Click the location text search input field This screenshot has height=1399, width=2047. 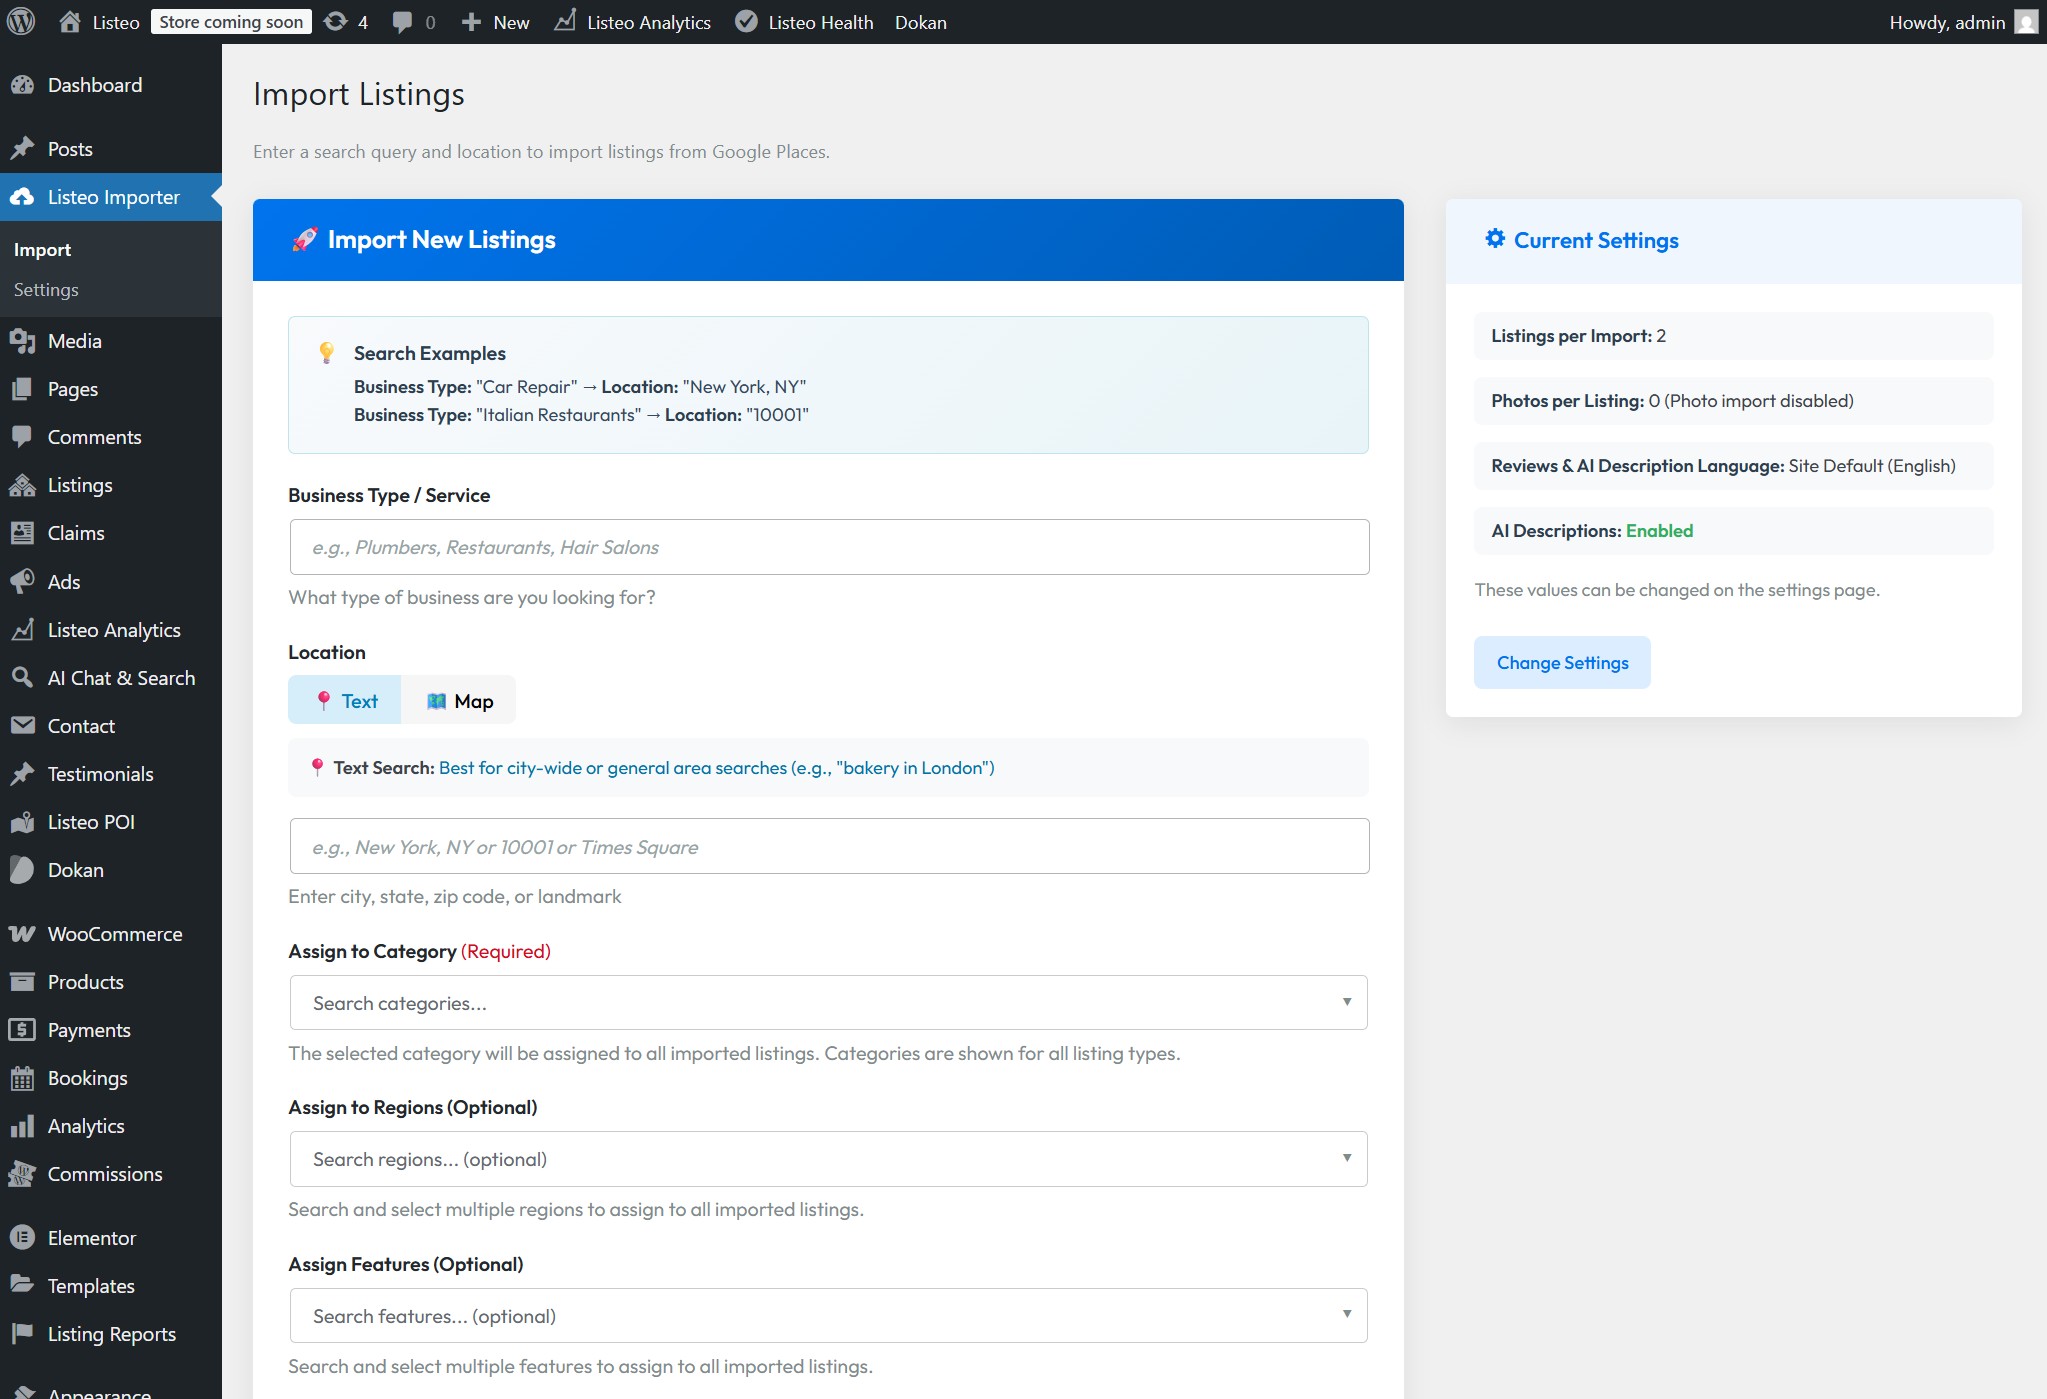point(828,847)
